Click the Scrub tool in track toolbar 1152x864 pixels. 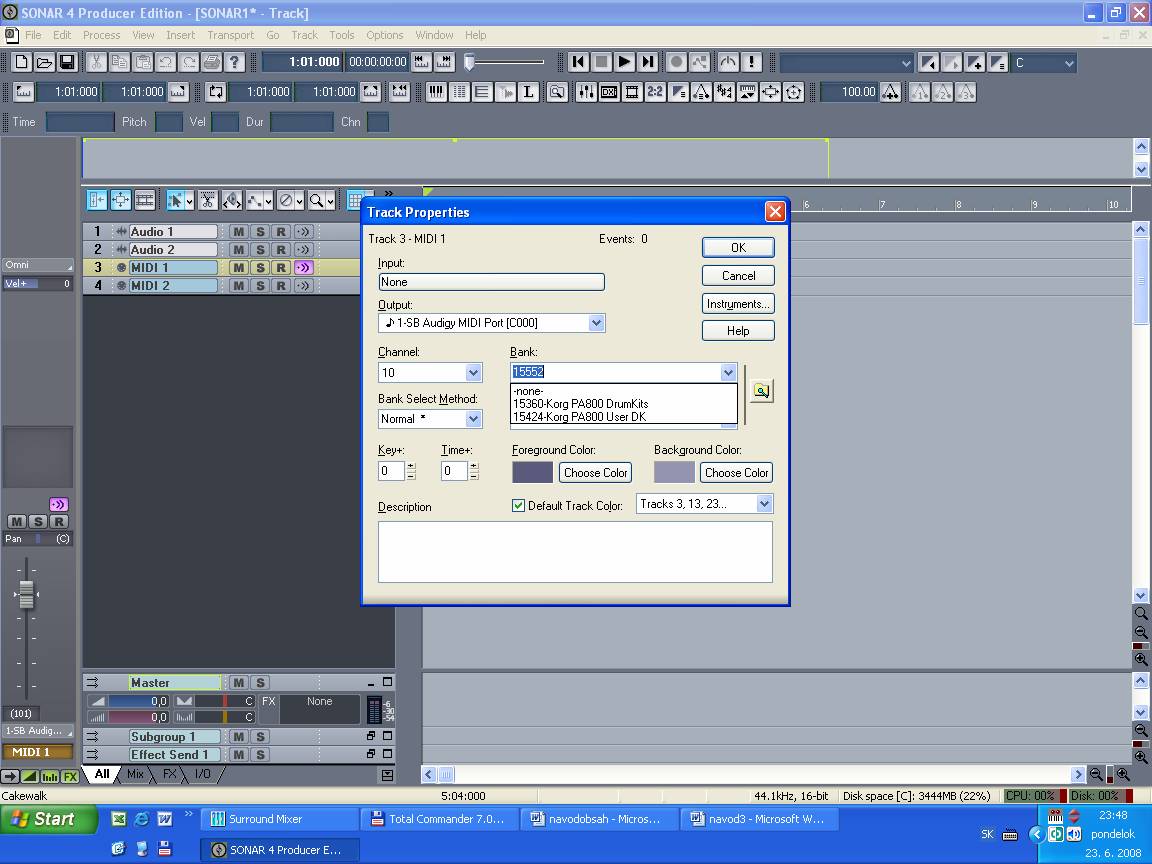coord(231,200)
